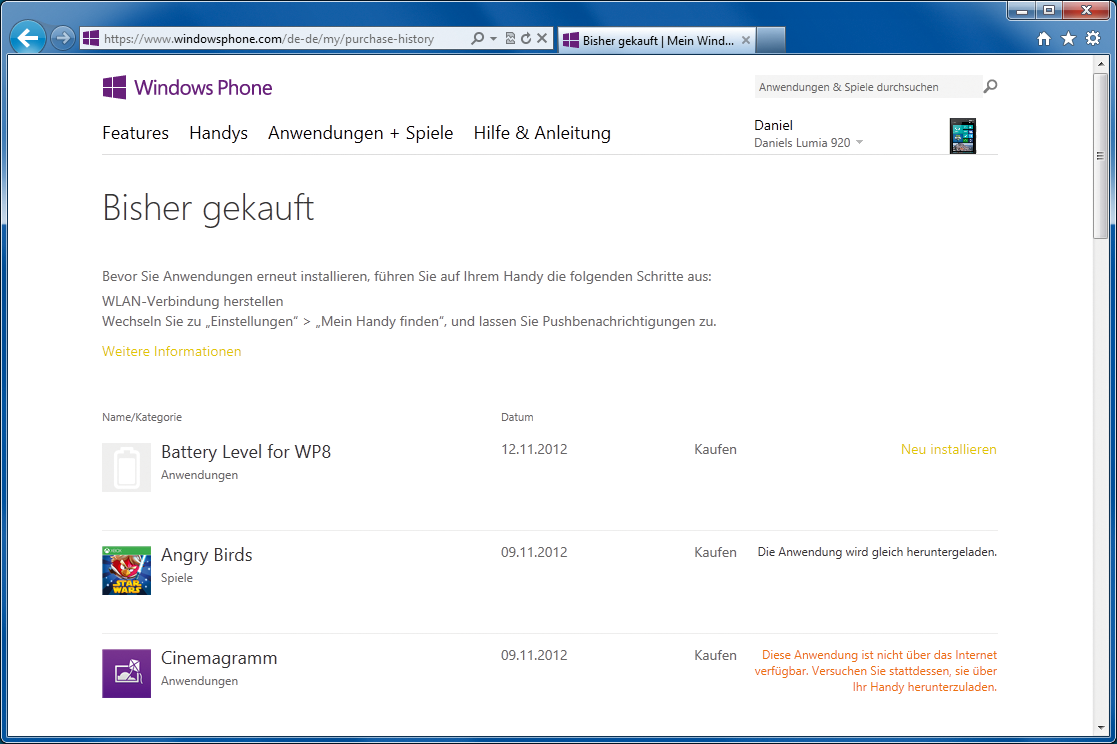Open the Handys menu item
1117x744 pixels.
point(219,133)
